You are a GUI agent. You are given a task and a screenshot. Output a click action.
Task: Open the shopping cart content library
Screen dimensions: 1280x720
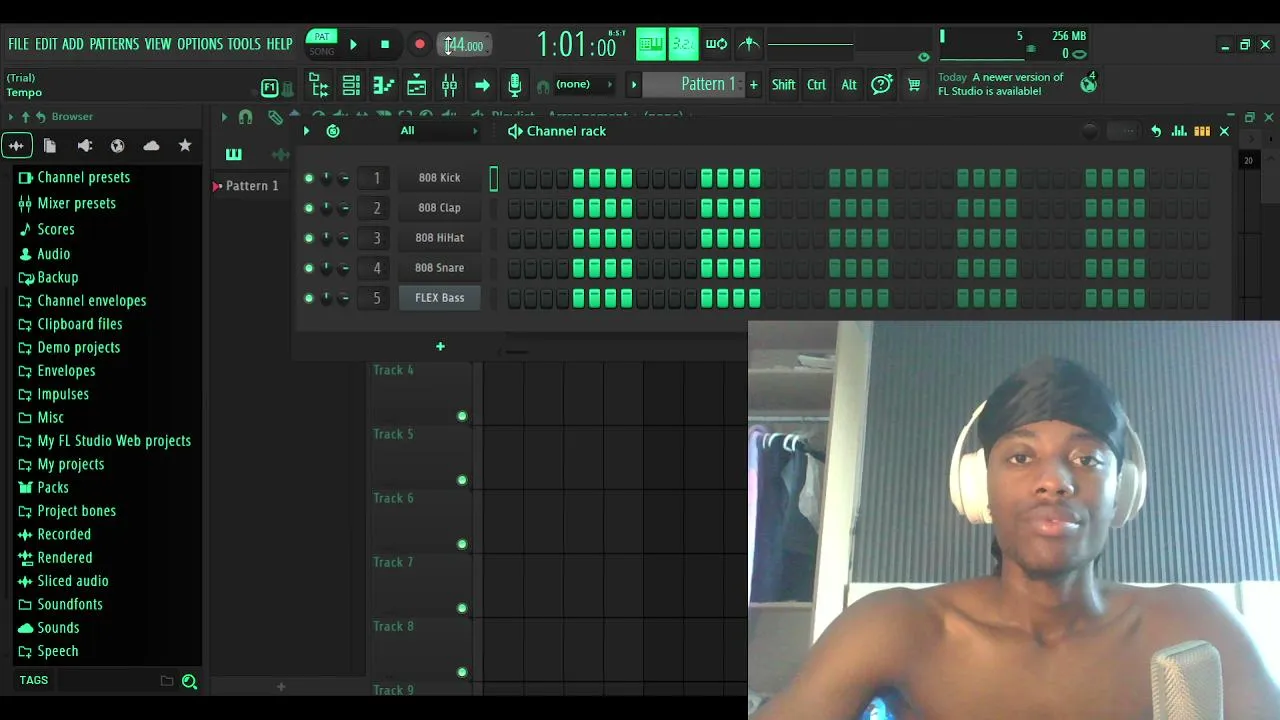point(914,85)
